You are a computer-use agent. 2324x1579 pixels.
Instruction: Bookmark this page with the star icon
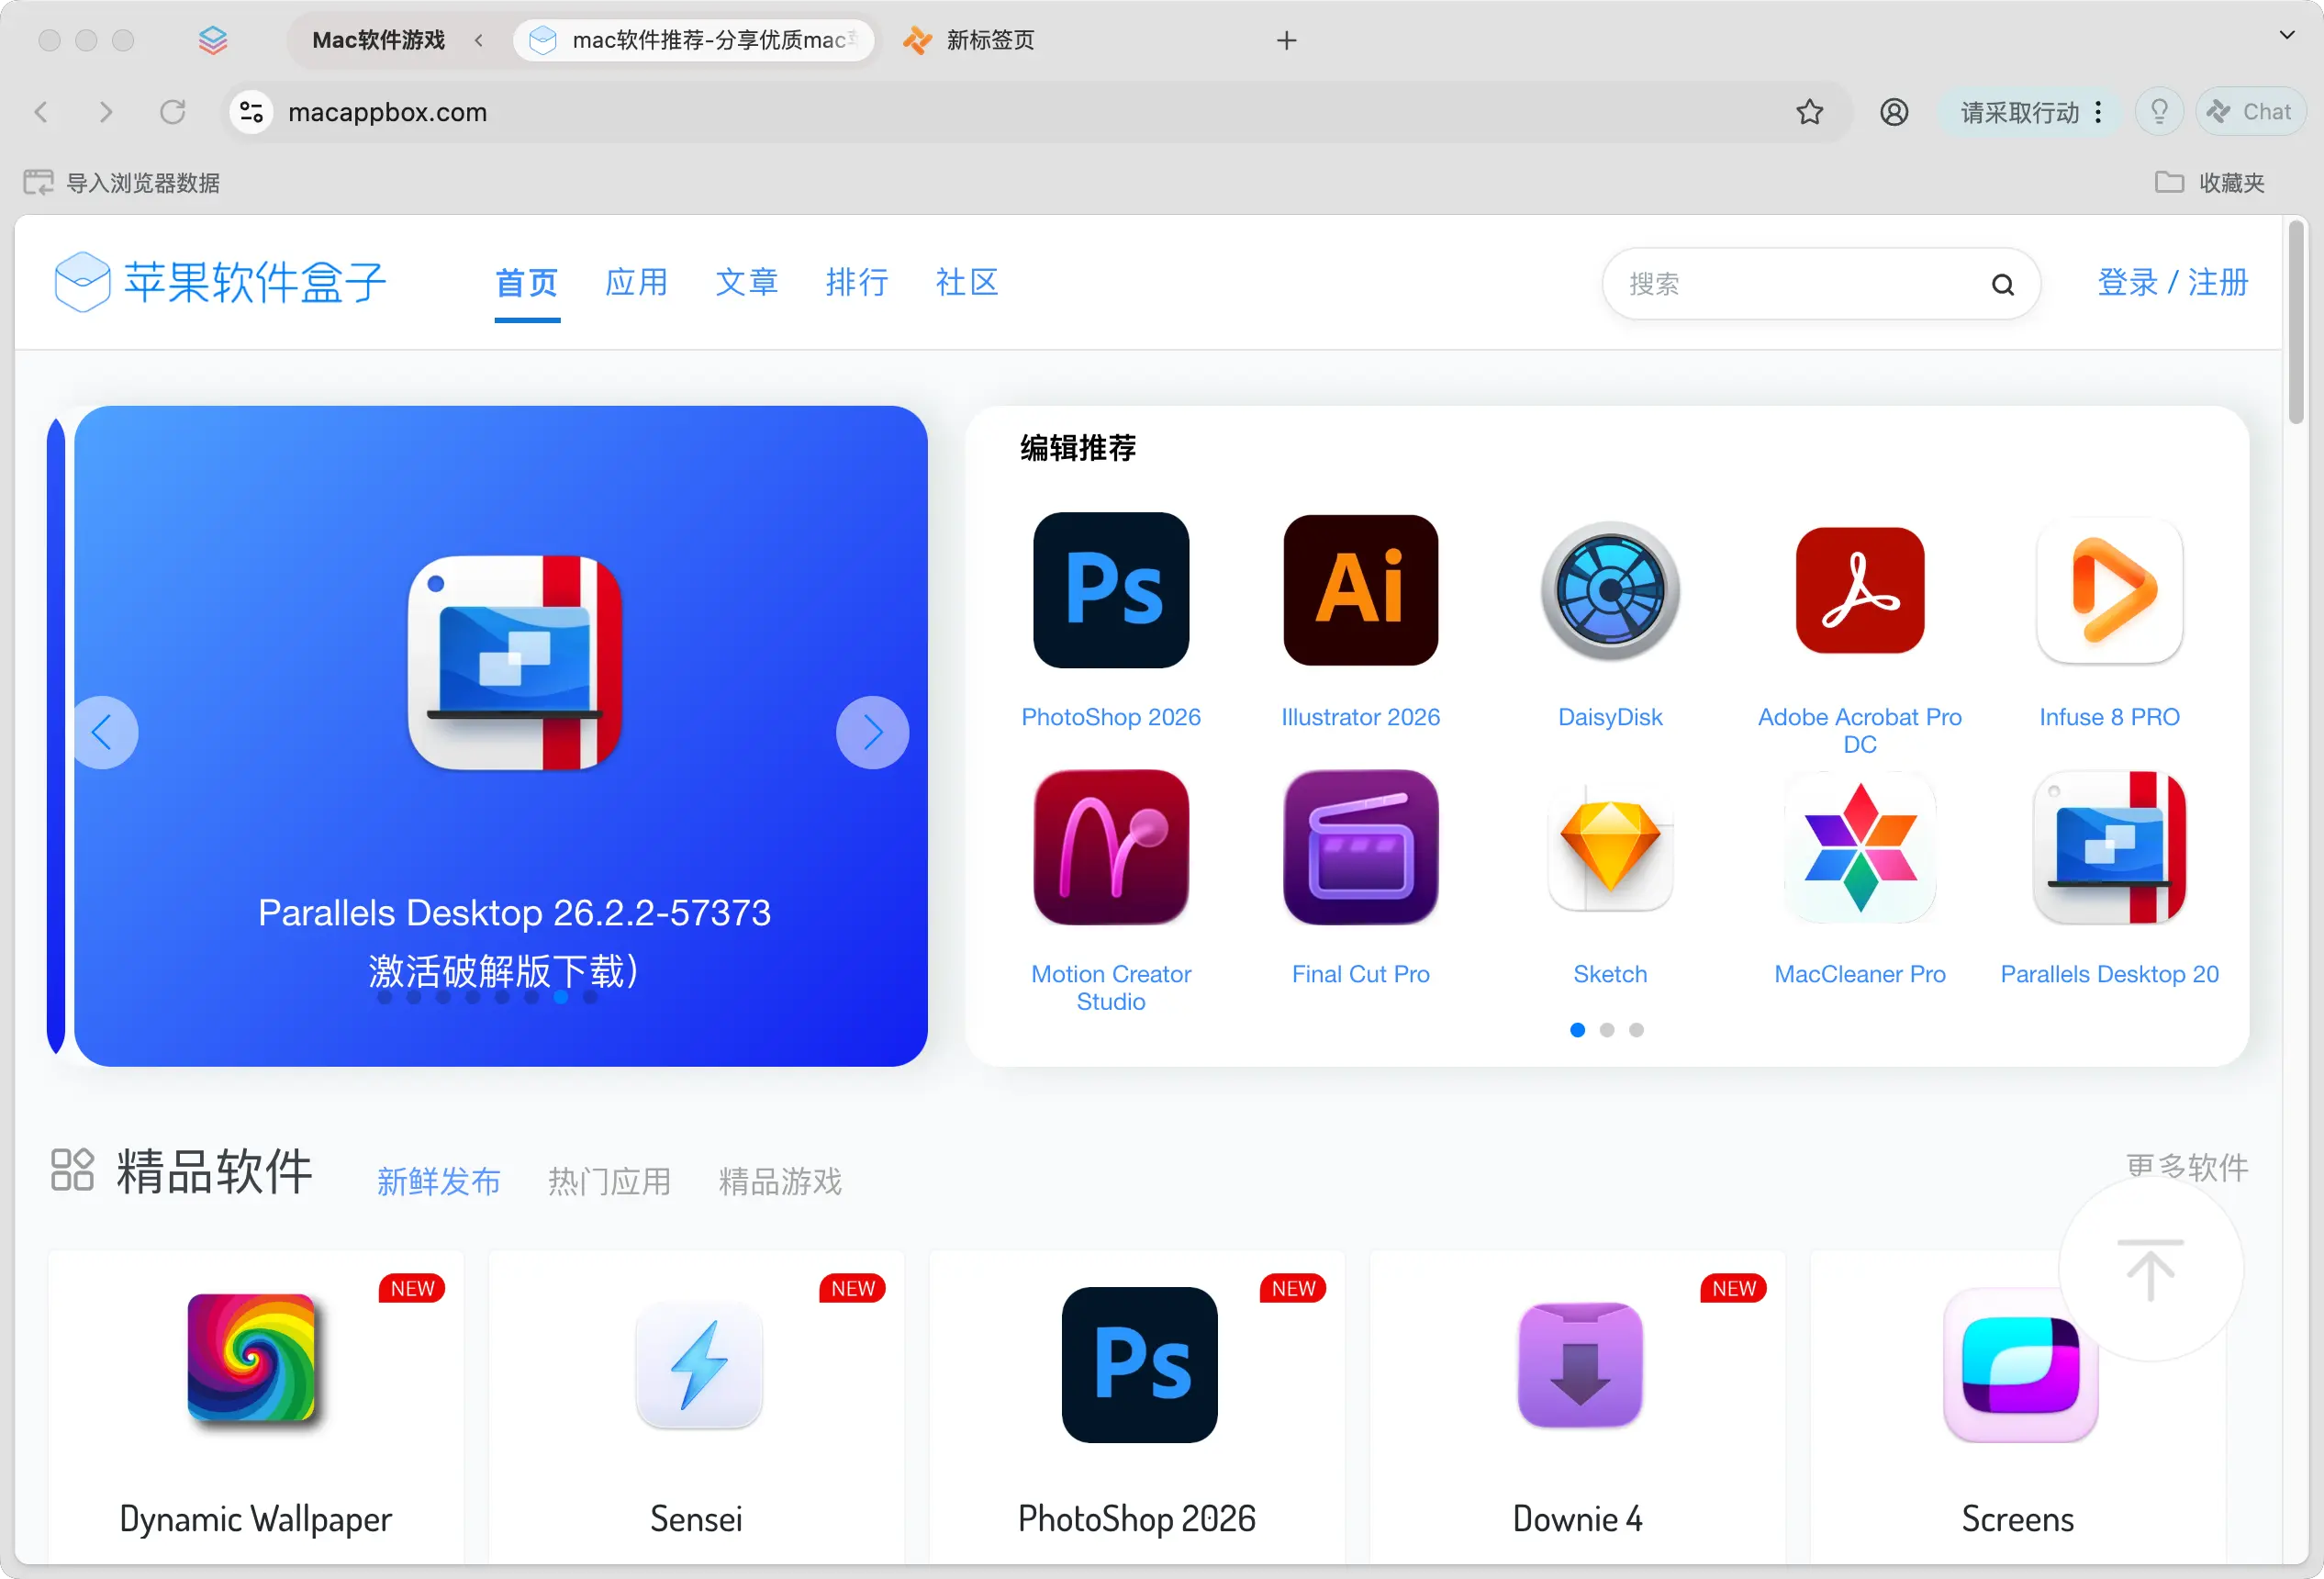coord(1808,112)
